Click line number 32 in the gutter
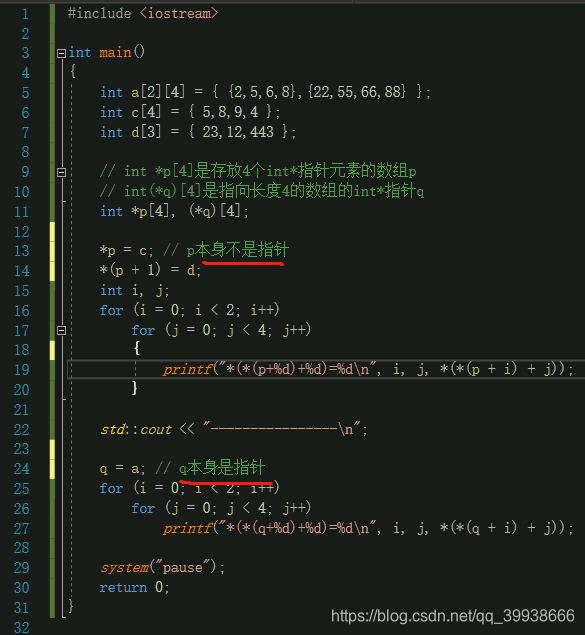 click(21, 627)
